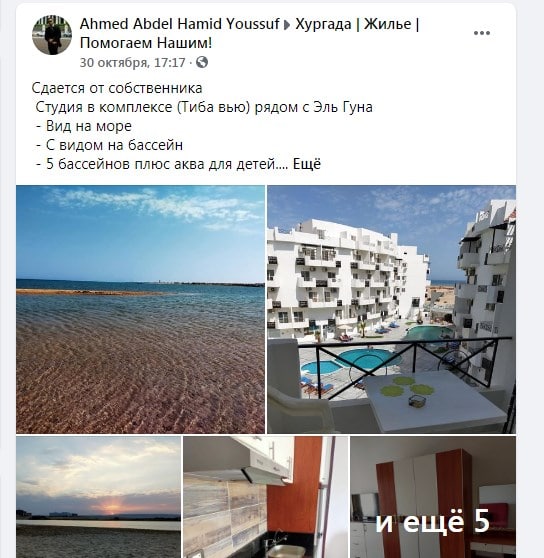The height and width of the screenshot is (558, 544).
Task: Click the globe public-visibility icon
Action: (202, 62)
